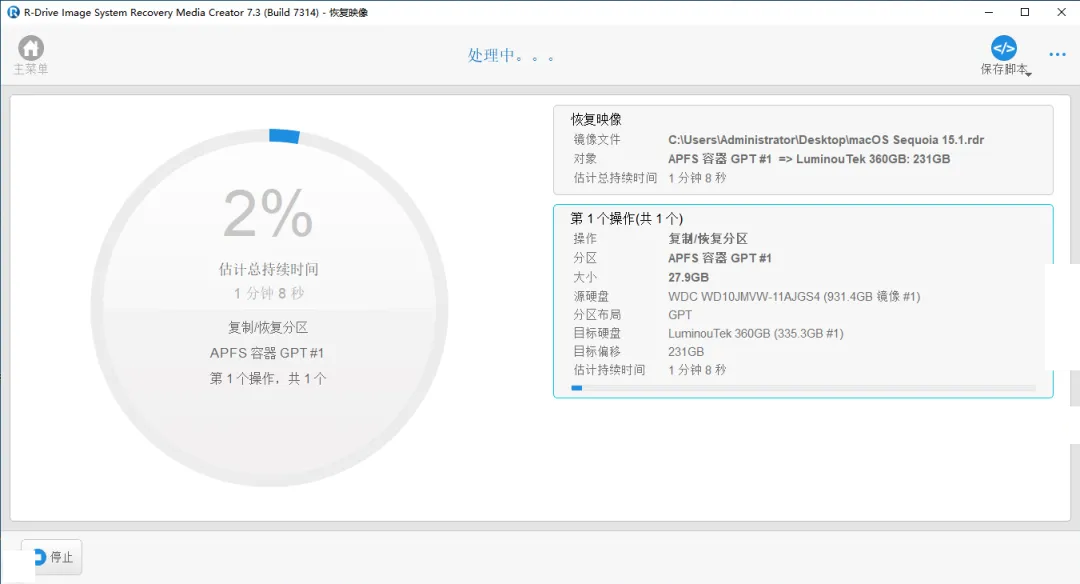The height and width of the screenshot is (584, 1080).
Task: Click APFS 容器 GPT #1 inside the circle
Action: point(267,353)
